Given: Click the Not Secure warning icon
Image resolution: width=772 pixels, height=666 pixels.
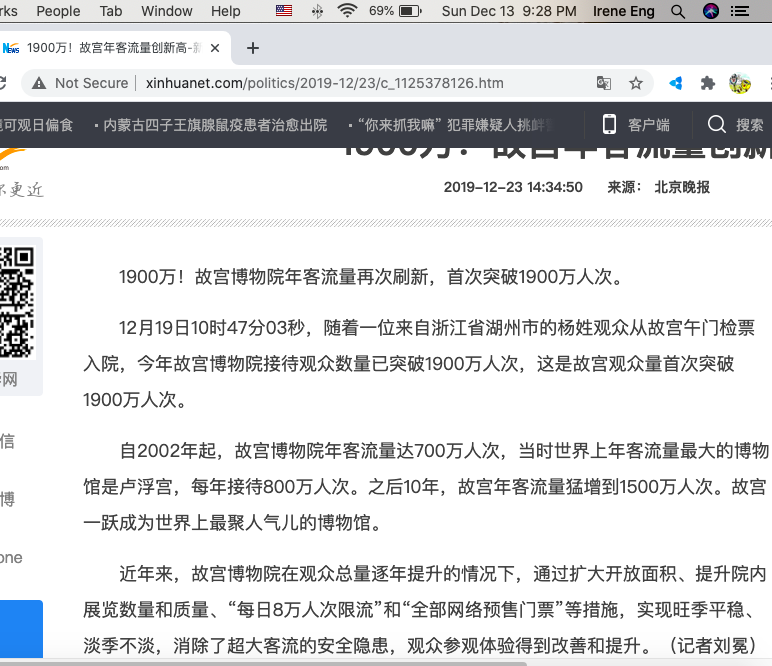Looking at the screenshot, I should click(39, 83).
